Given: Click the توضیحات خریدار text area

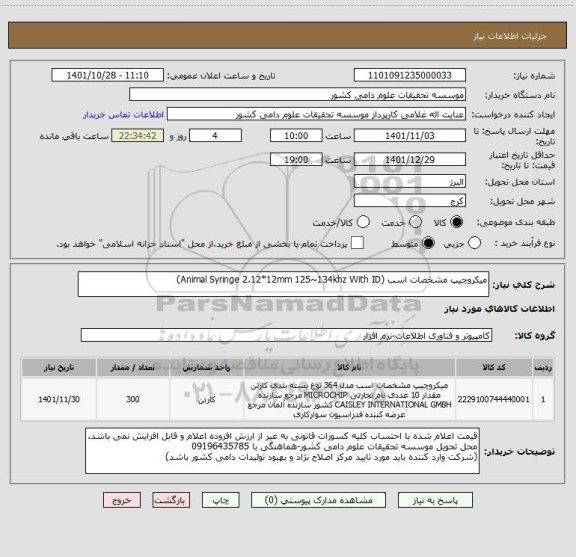Looking at the screenshot, I should 282,450.
